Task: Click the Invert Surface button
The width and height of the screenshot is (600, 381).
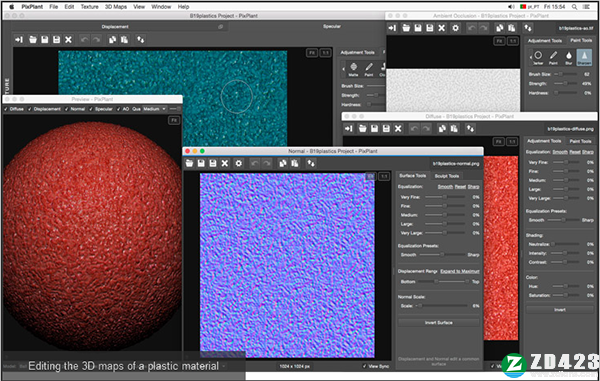Action: (439, 322)
